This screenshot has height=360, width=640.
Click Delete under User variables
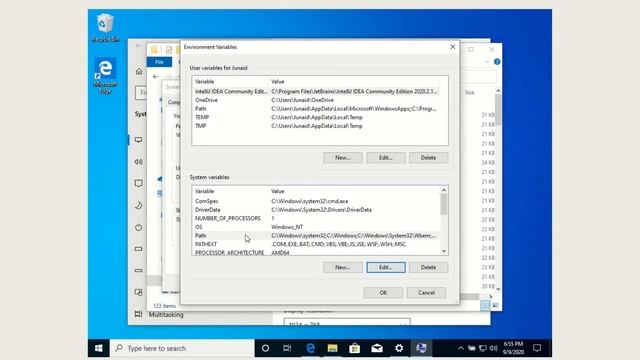point(428,158)
